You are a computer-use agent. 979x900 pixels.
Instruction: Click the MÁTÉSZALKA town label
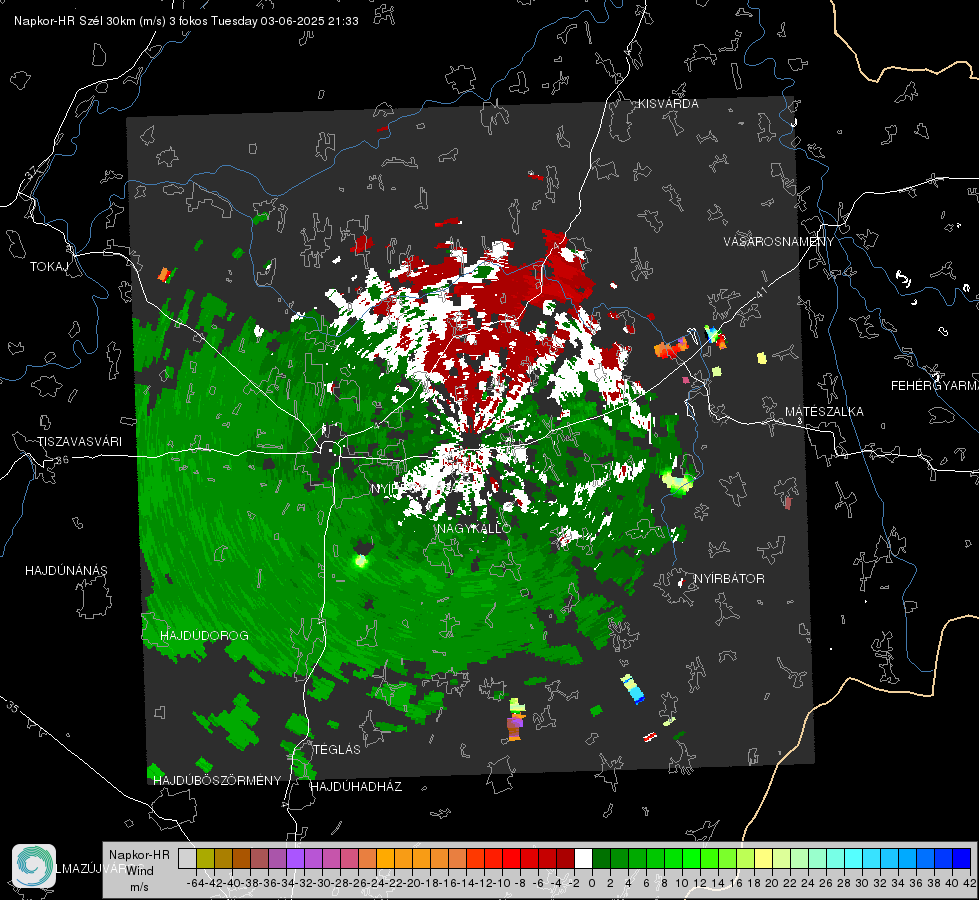[824, 412]
